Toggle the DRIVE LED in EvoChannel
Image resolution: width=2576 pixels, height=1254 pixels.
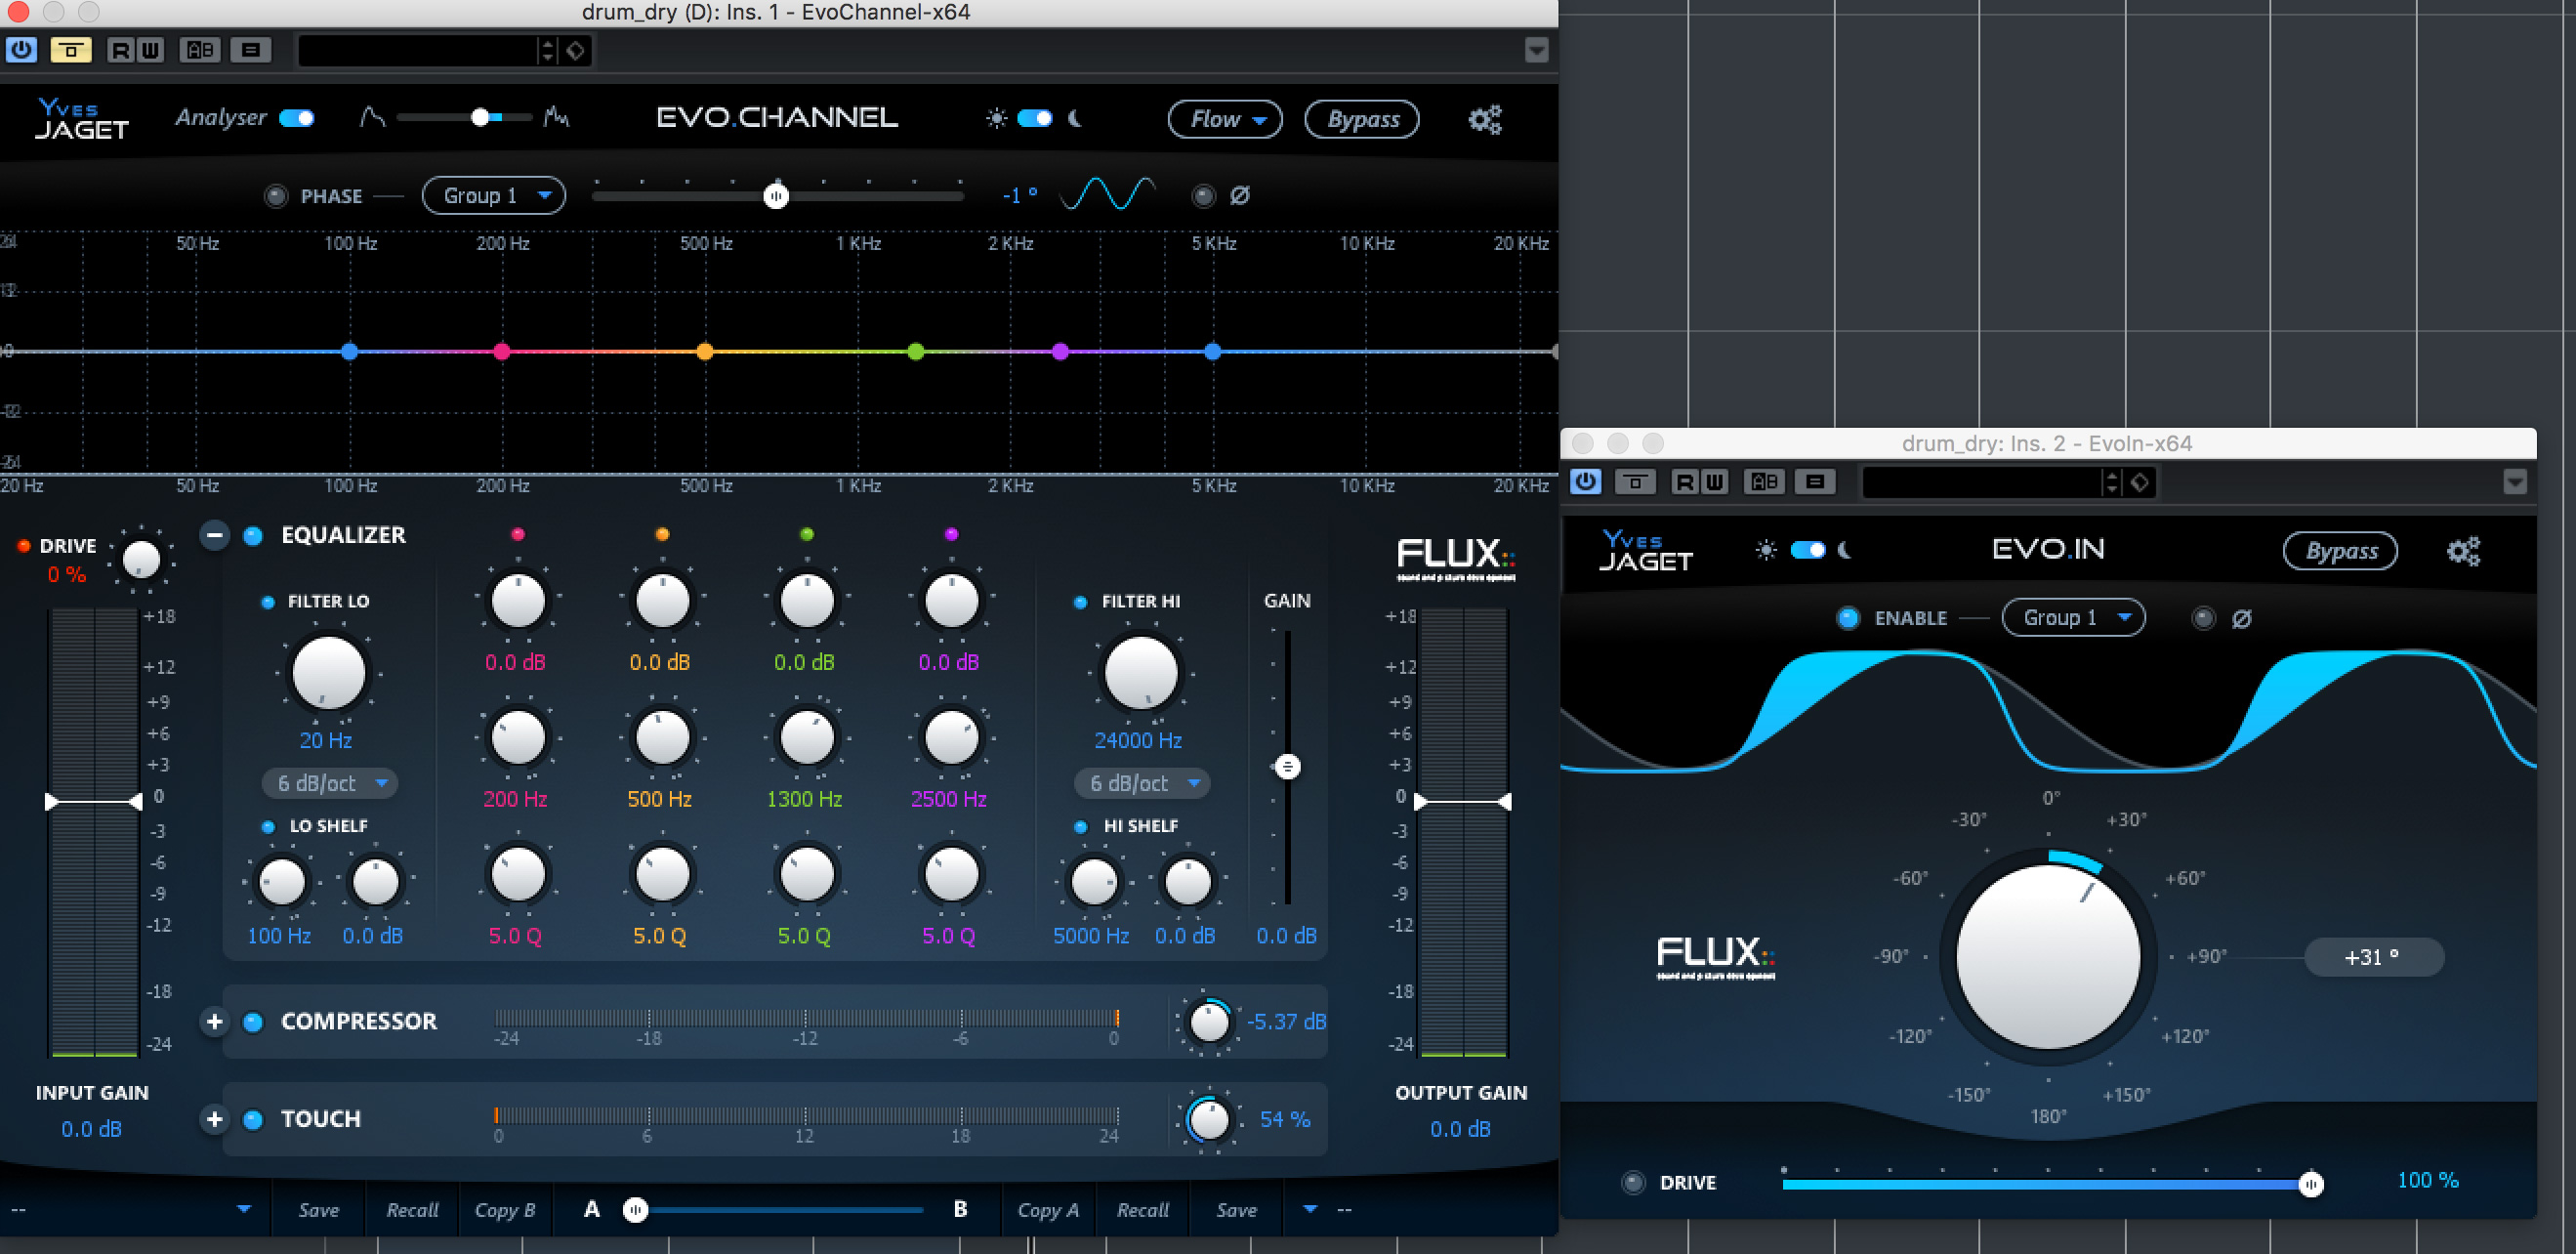tap(23, 546)
